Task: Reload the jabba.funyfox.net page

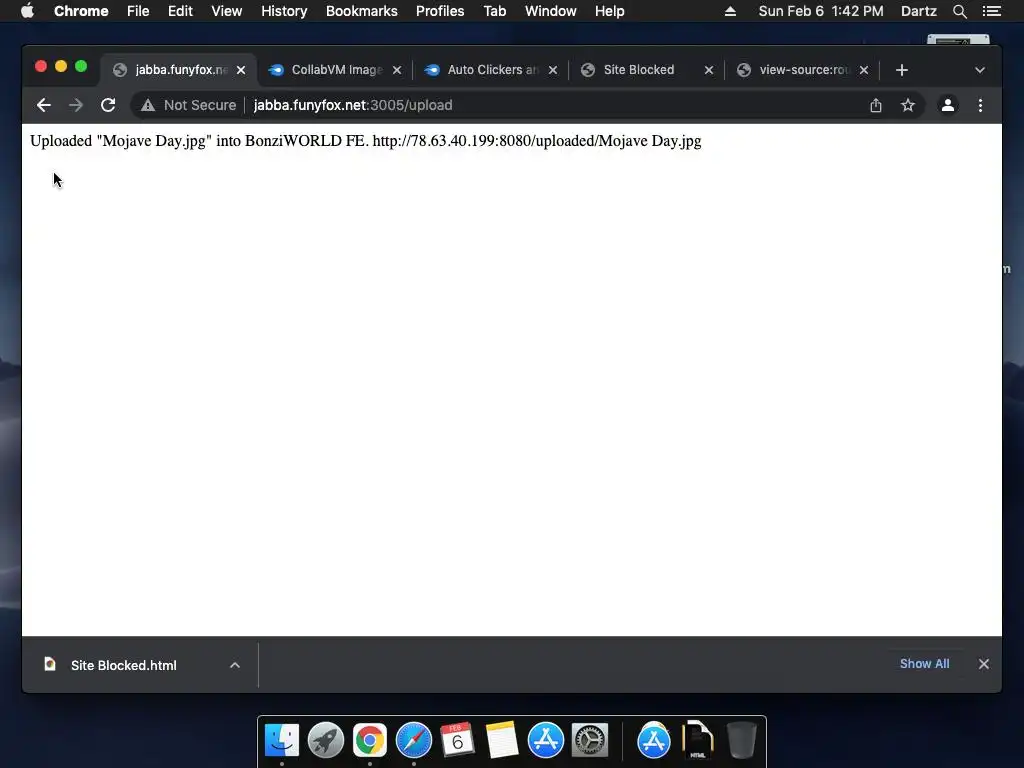Action: (108, 105)
